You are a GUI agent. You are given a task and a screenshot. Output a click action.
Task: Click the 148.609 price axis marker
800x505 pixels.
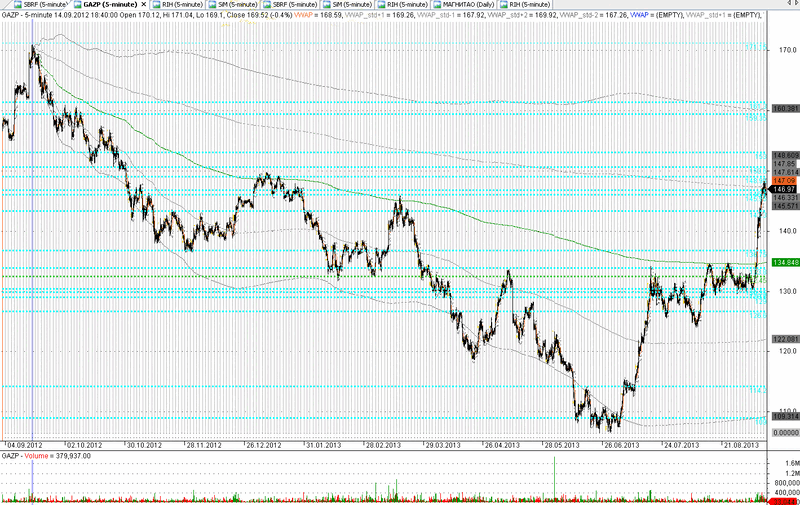[x=786, y=155]
